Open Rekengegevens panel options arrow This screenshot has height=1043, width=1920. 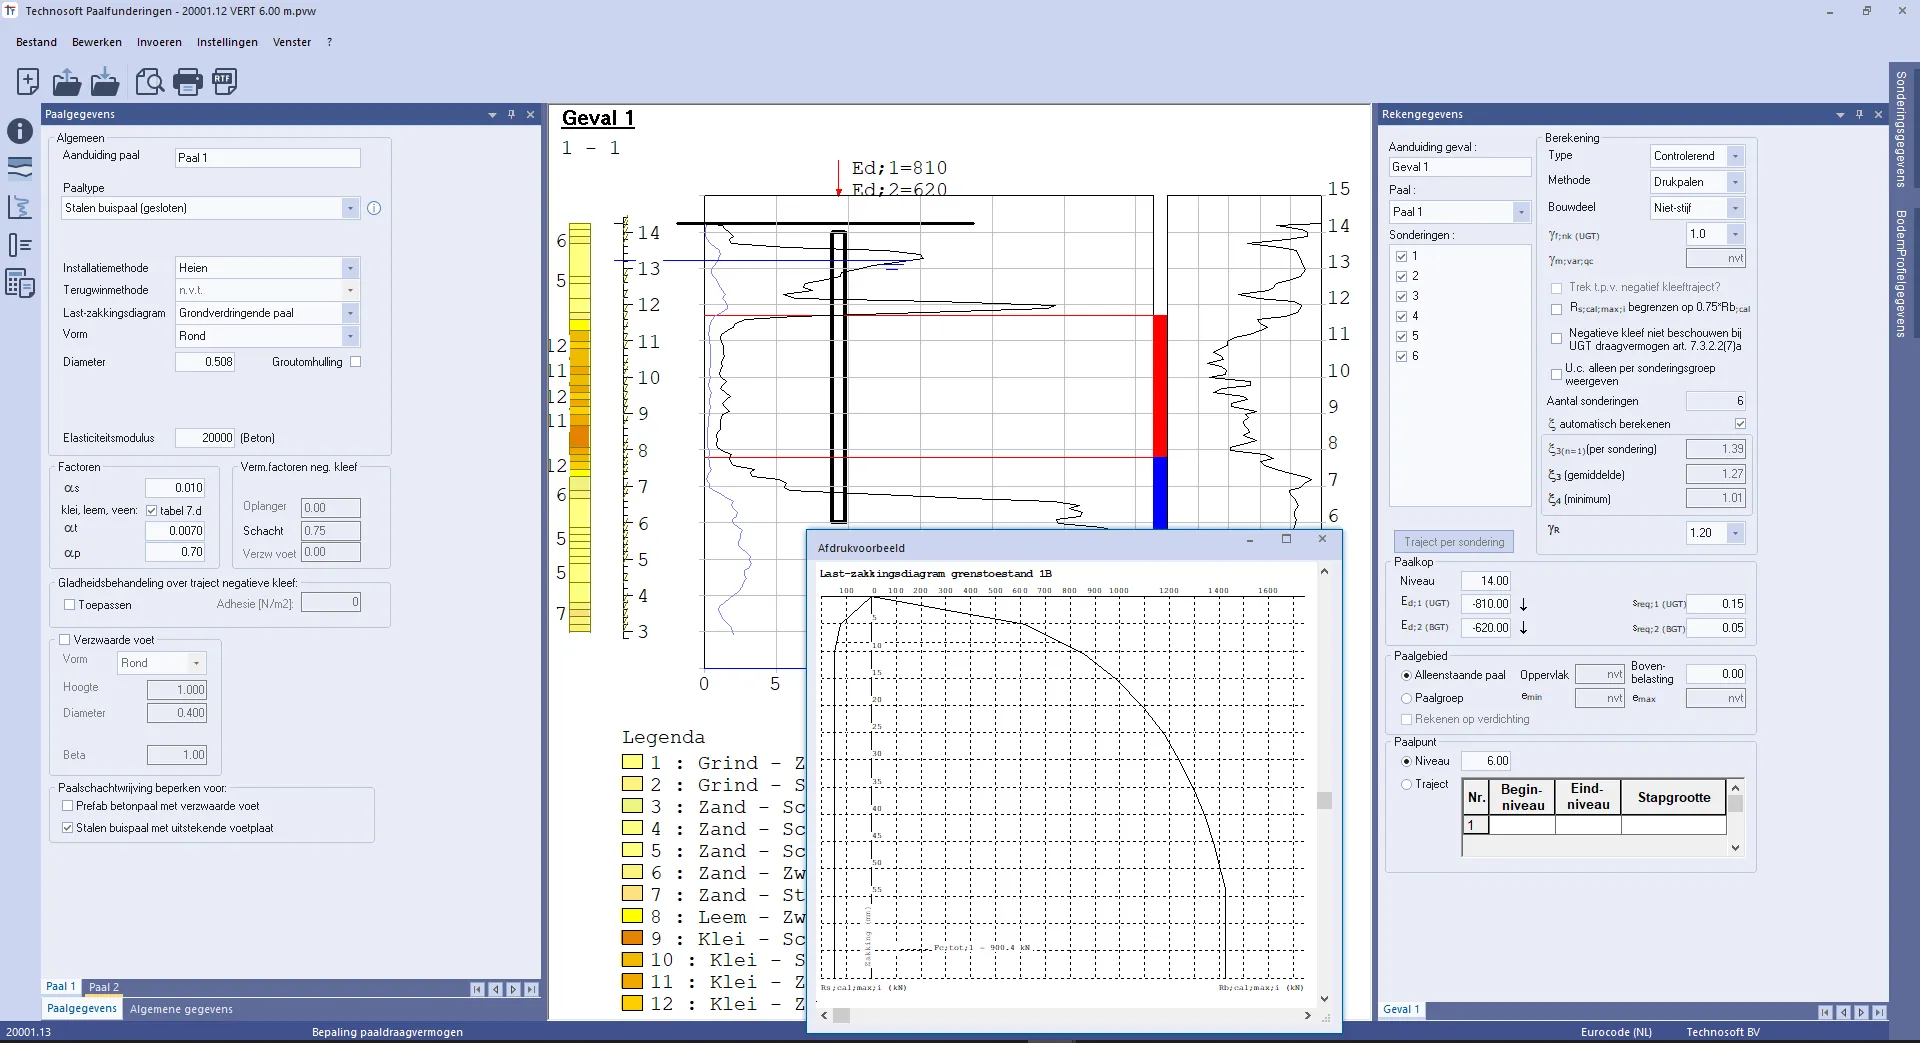coord(1840,115)
